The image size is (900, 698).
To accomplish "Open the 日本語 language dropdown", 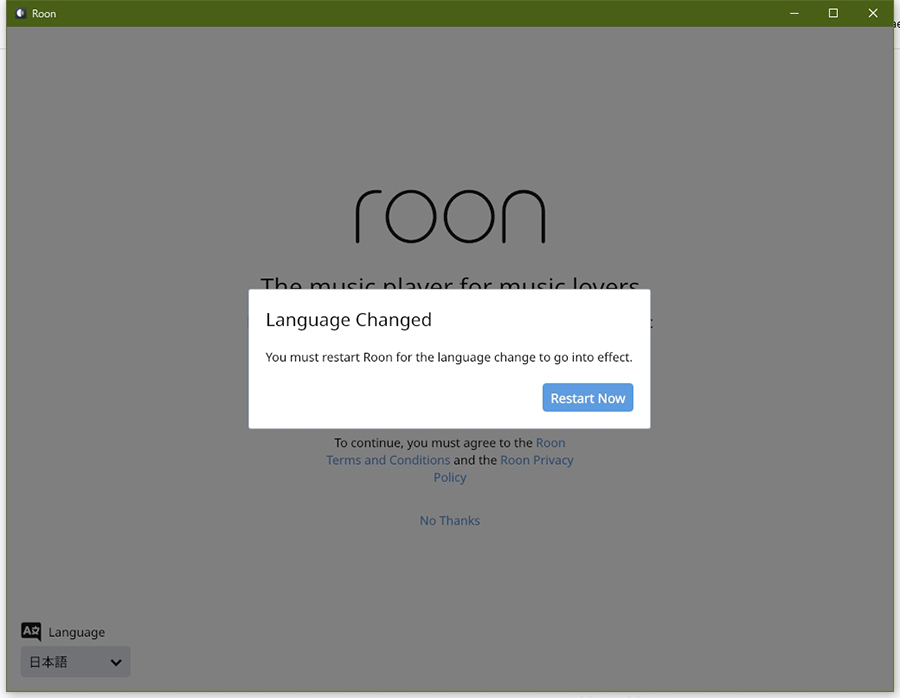I will point(75,662).
